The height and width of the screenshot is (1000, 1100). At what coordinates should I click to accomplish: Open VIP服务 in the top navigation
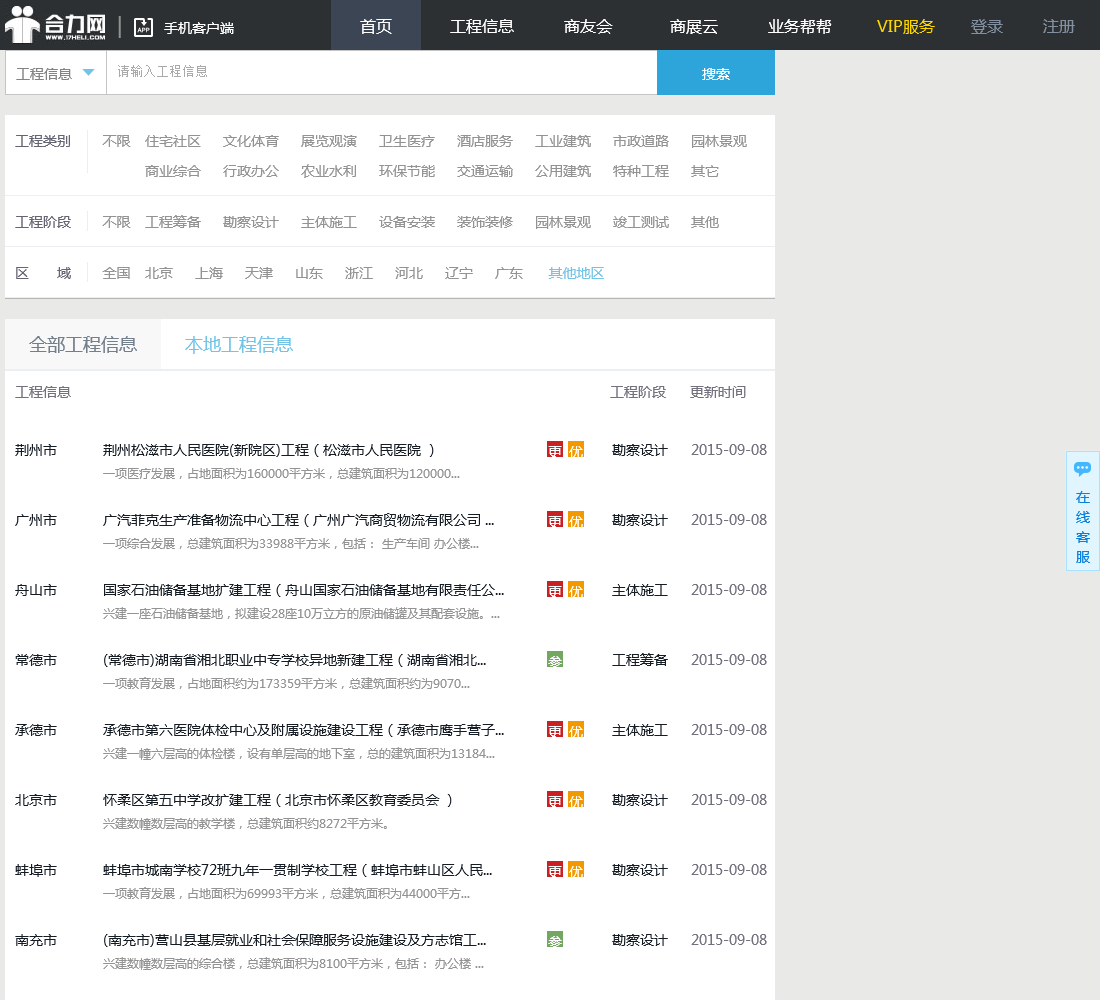[905, 26]
